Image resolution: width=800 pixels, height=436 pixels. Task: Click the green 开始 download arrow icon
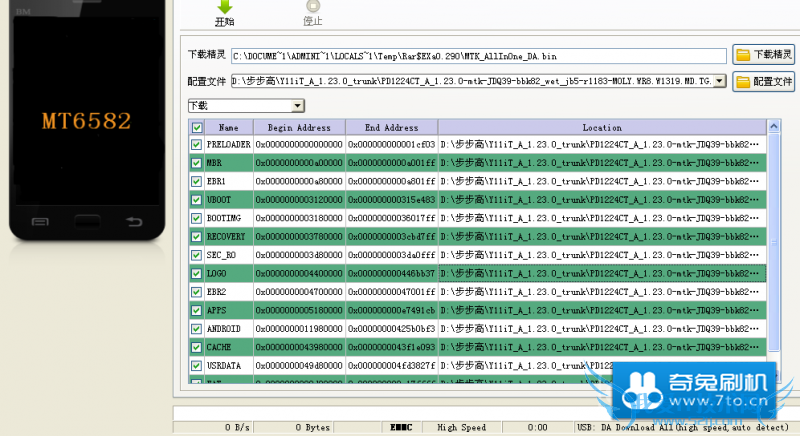point(224,6)
